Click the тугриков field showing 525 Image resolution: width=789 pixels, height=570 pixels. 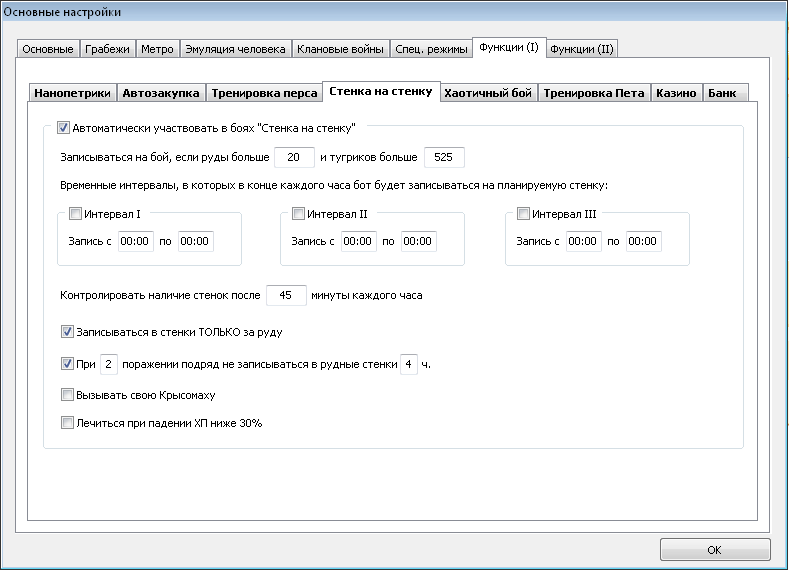444,157
